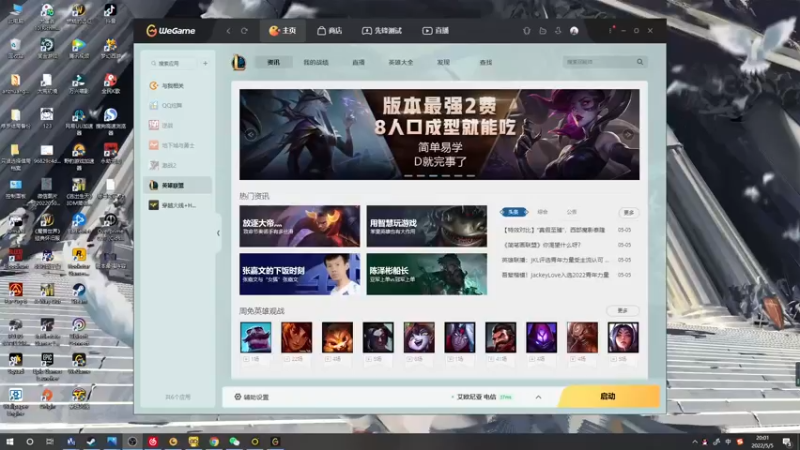The height and width of the screenshot is (450, 800).
Task: Select the QQ game entry in sidebar
Action: tap(178, 106)
